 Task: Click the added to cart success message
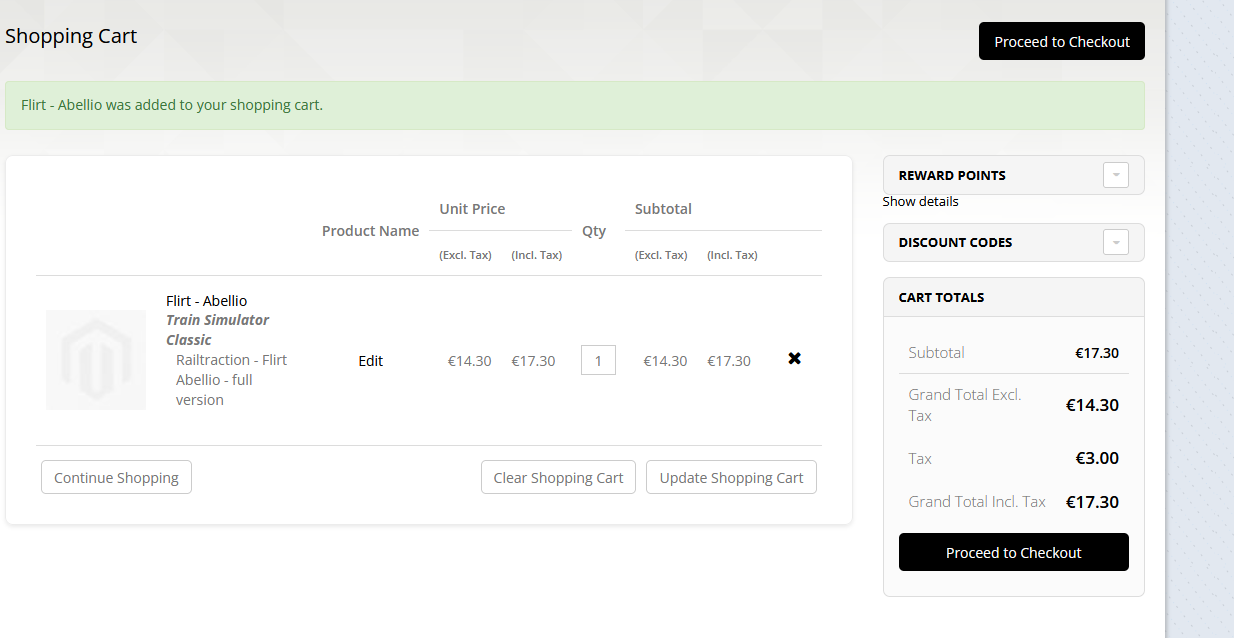coord(575,105)
